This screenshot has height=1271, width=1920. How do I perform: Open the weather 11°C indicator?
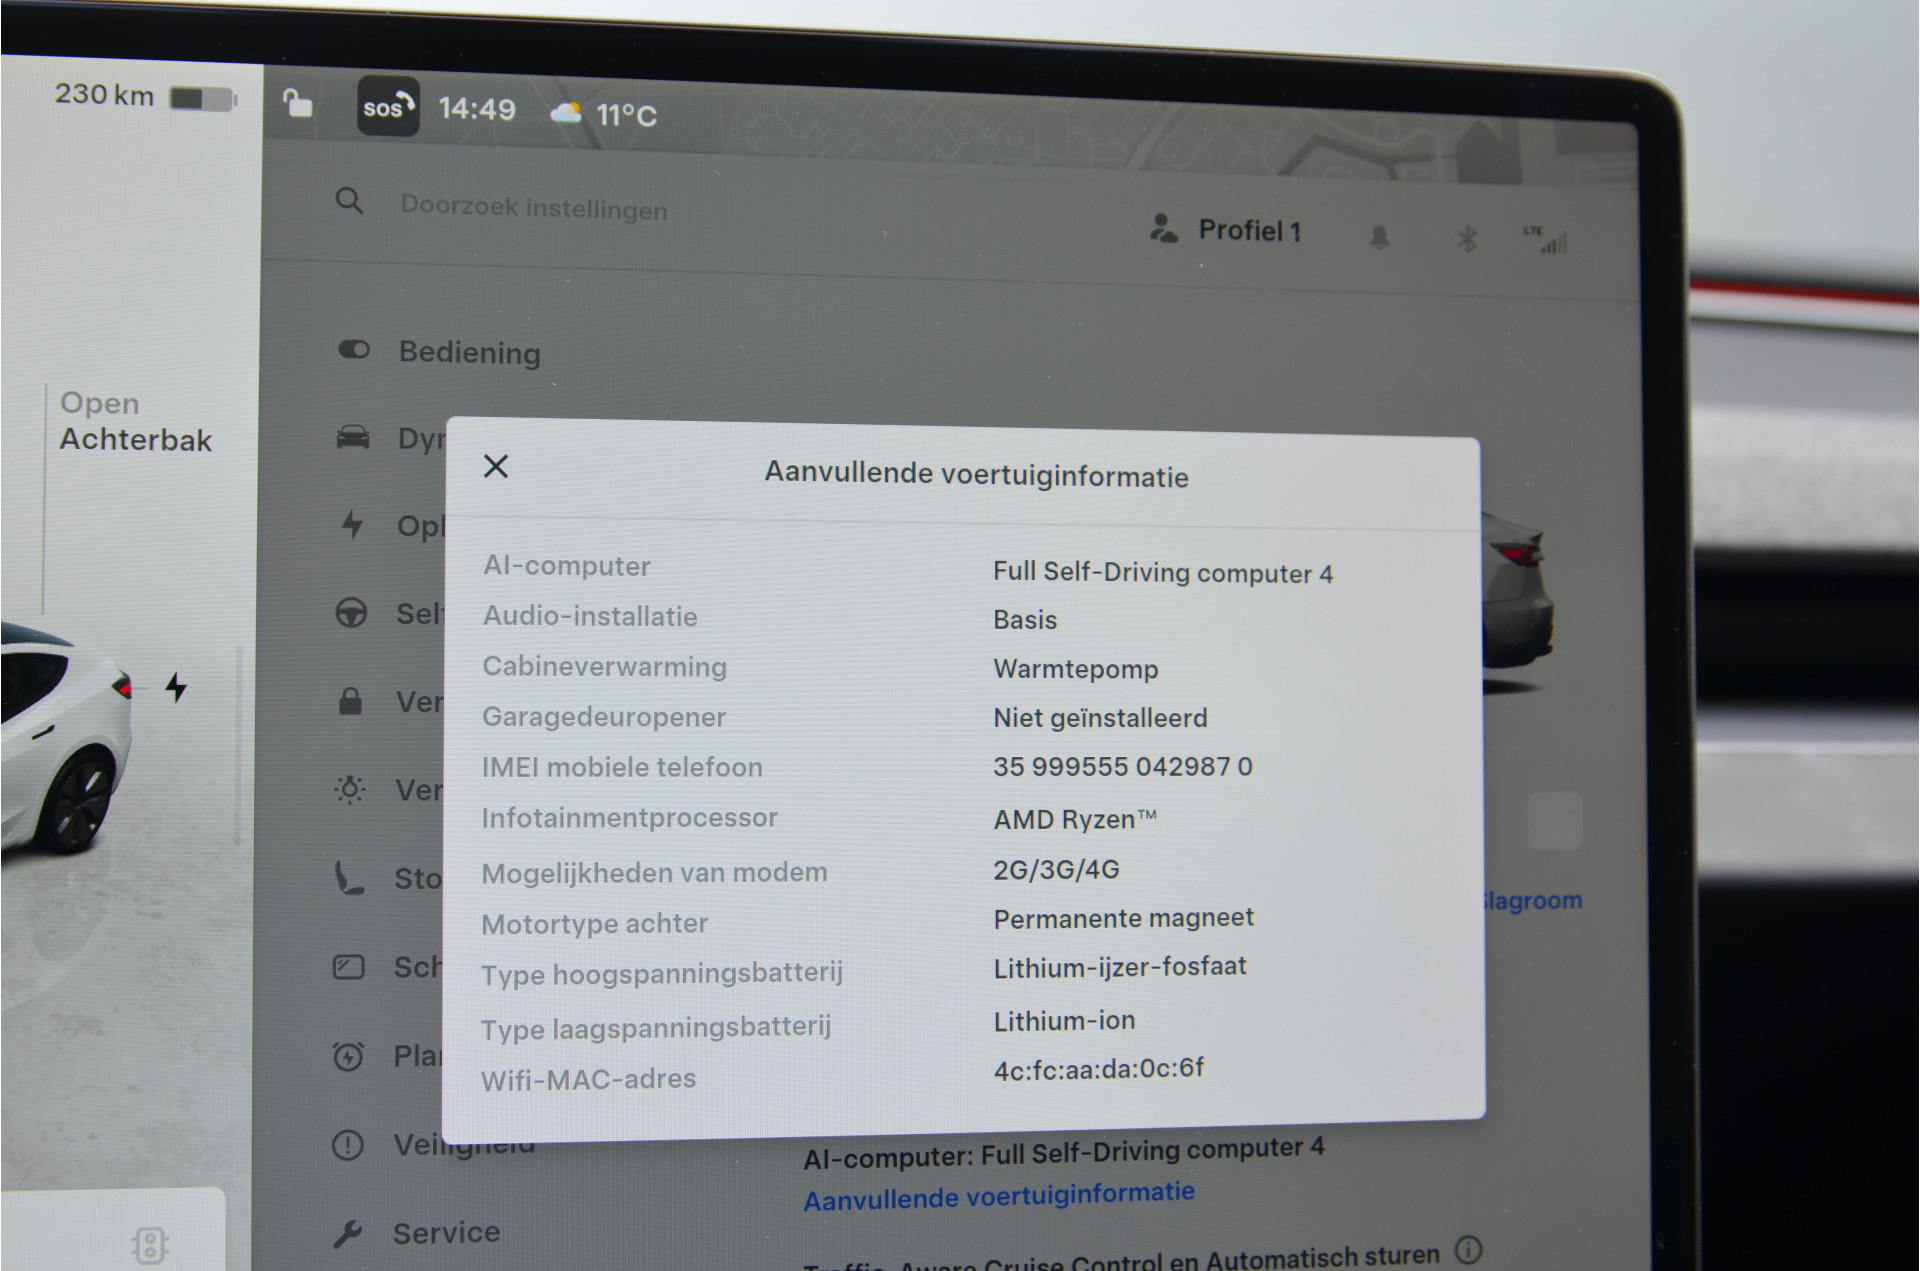[605, 114]
